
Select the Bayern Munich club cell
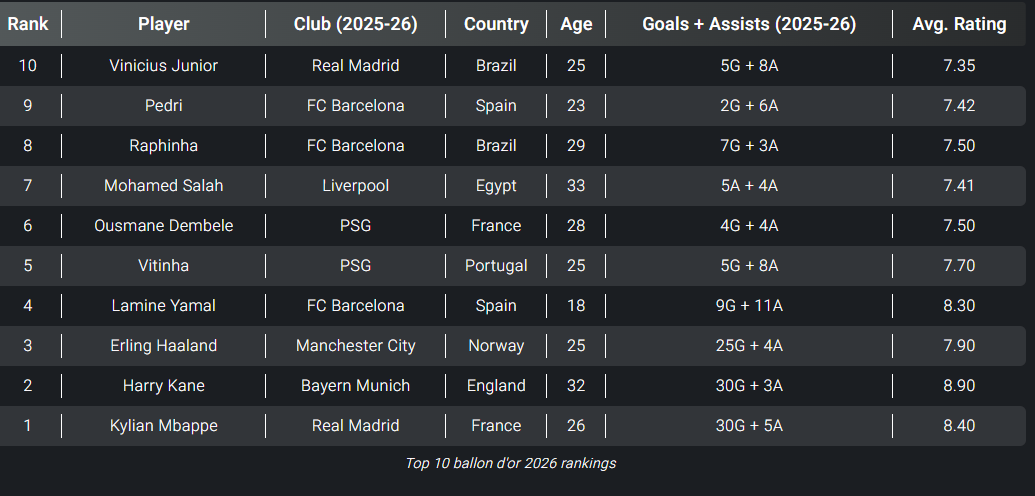(x=355, y=386)
